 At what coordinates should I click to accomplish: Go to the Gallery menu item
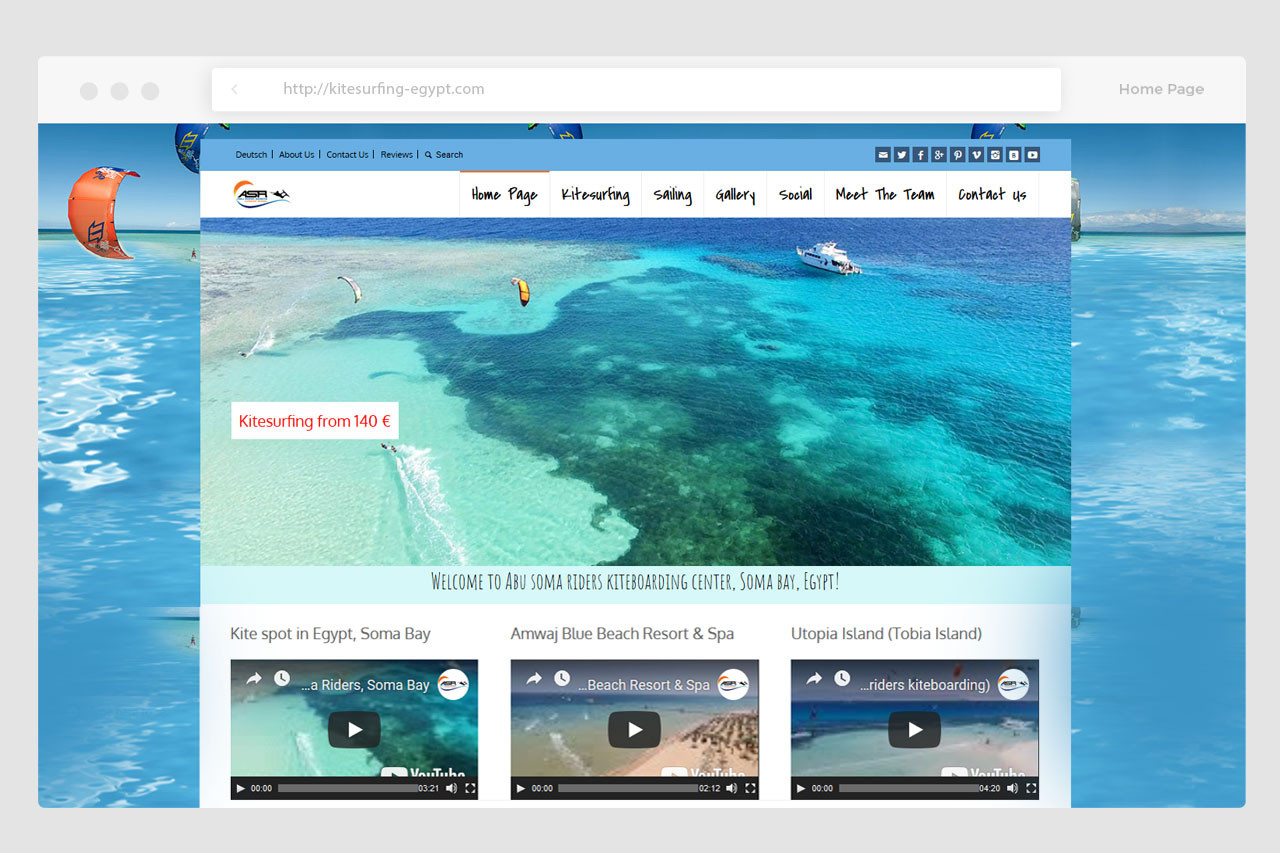point(735,194)
